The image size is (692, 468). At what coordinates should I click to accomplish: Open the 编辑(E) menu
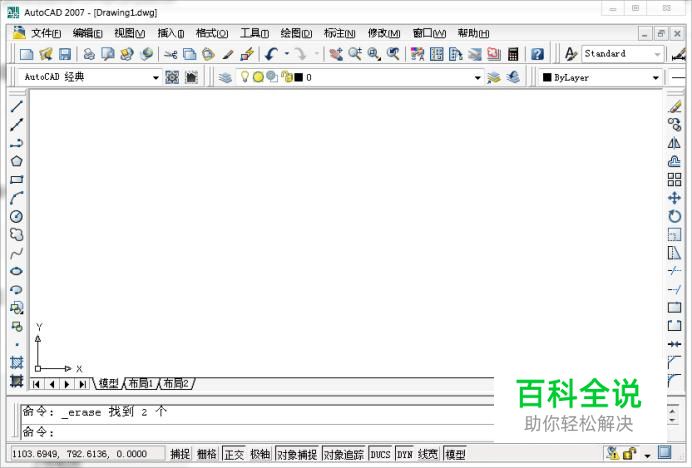click(x=87, y=33)
